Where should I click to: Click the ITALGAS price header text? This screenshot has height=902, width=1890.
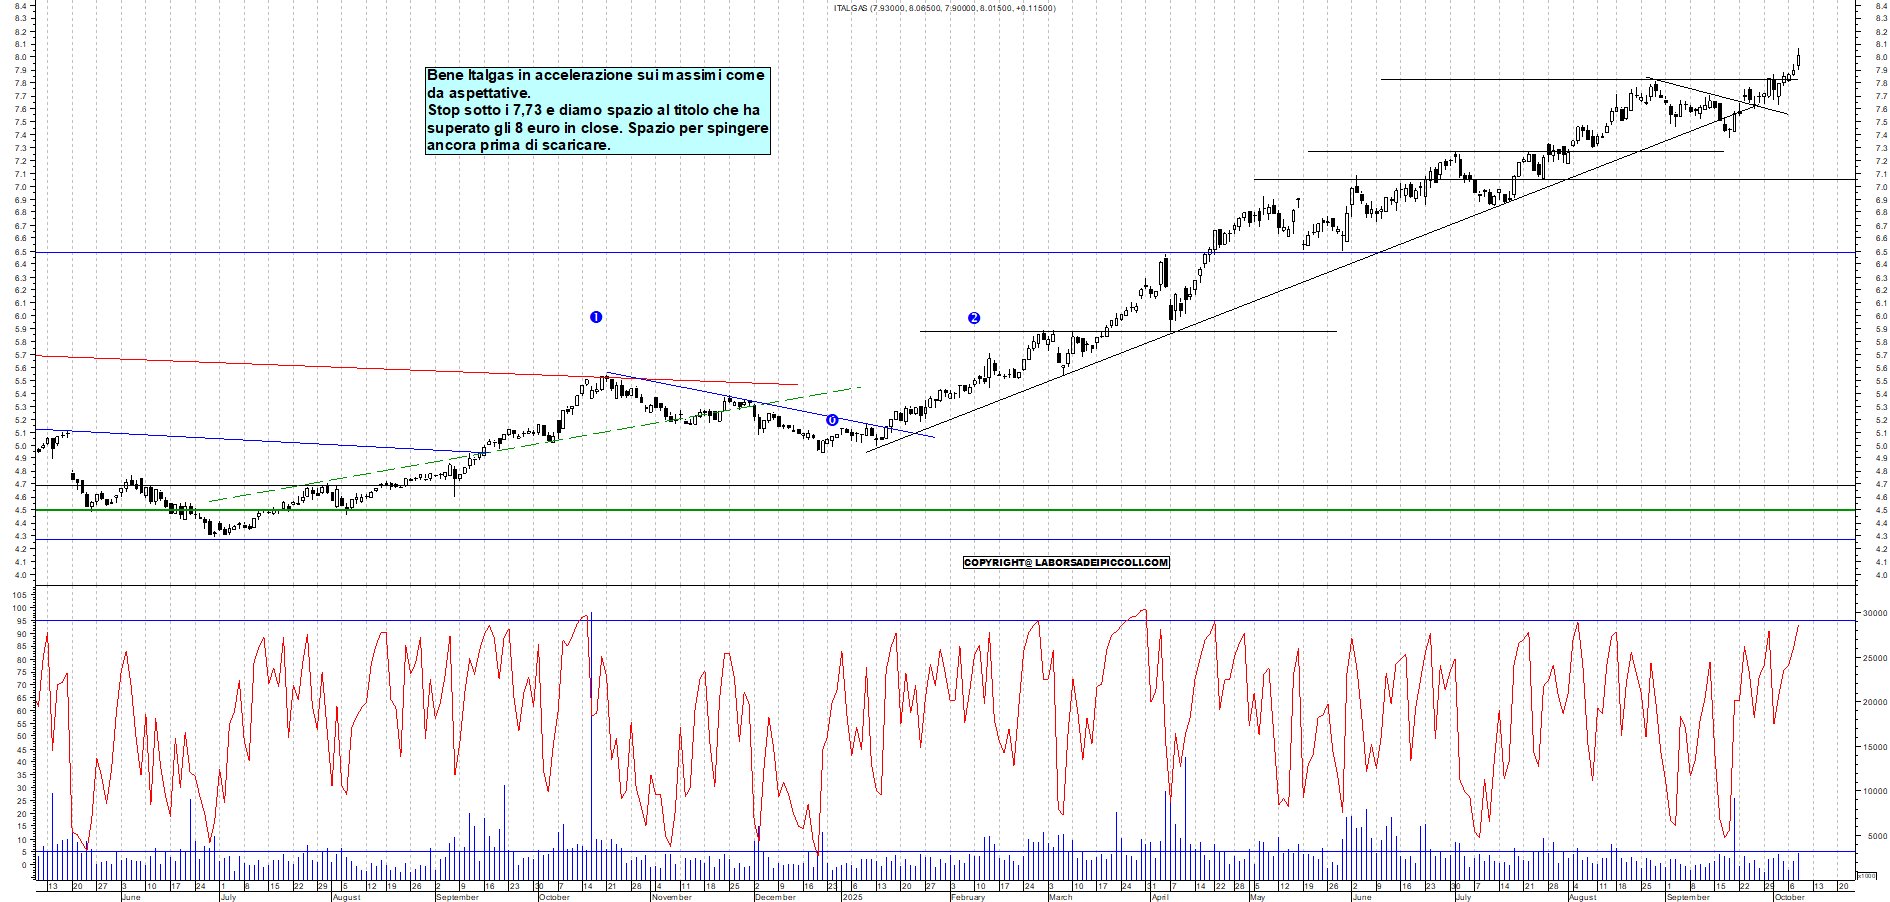point(944,8)
